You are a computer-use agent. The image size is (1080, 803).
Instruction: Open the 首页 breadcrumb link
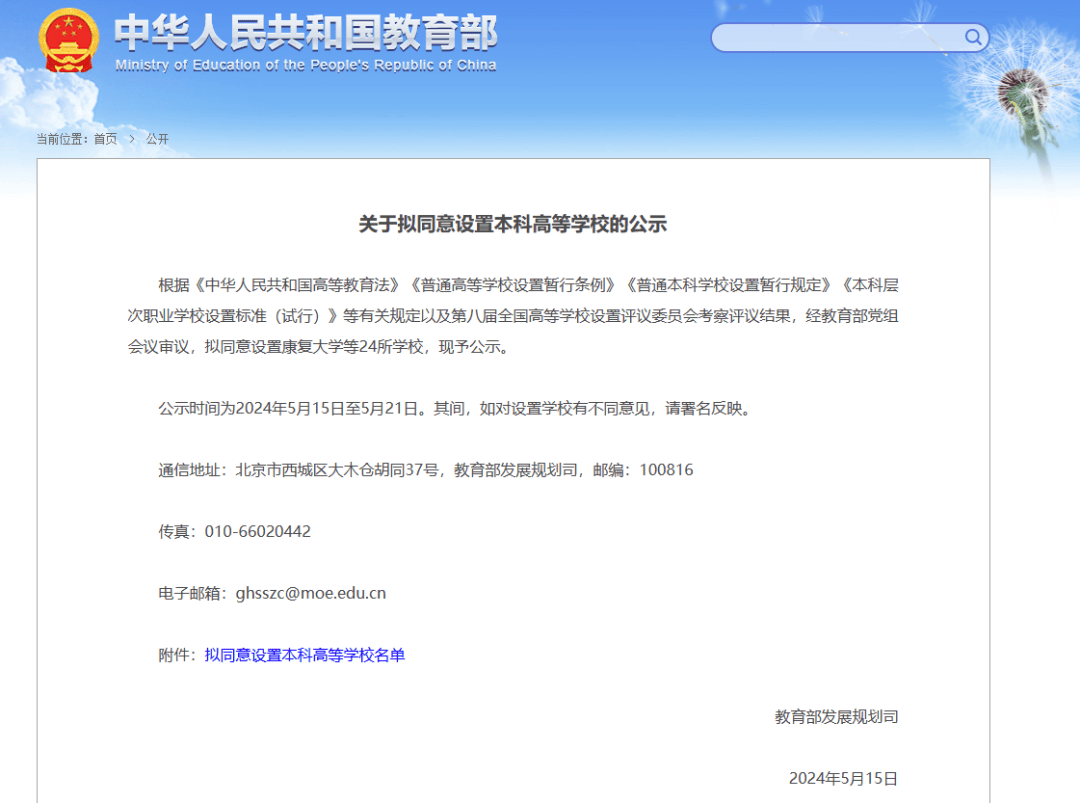104,140
